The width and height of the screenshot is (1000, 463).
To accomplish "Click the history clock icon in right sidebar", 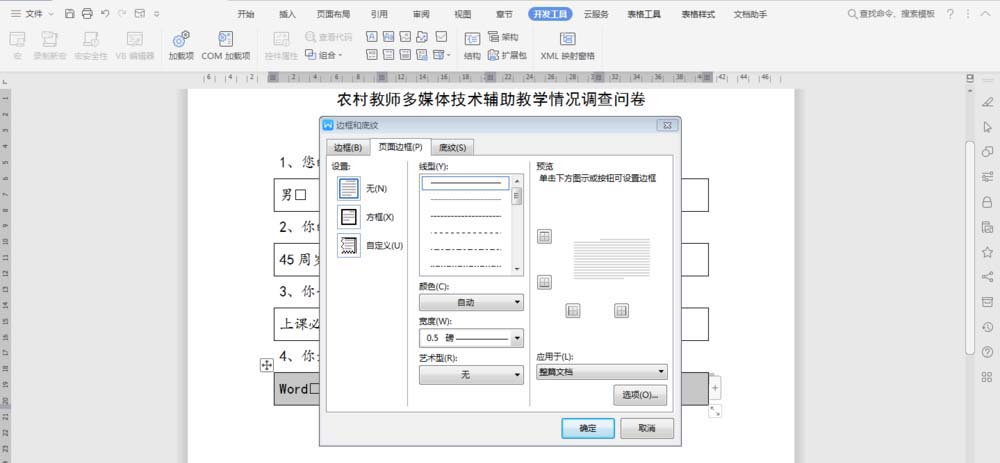I will click(x=987, y=327).
